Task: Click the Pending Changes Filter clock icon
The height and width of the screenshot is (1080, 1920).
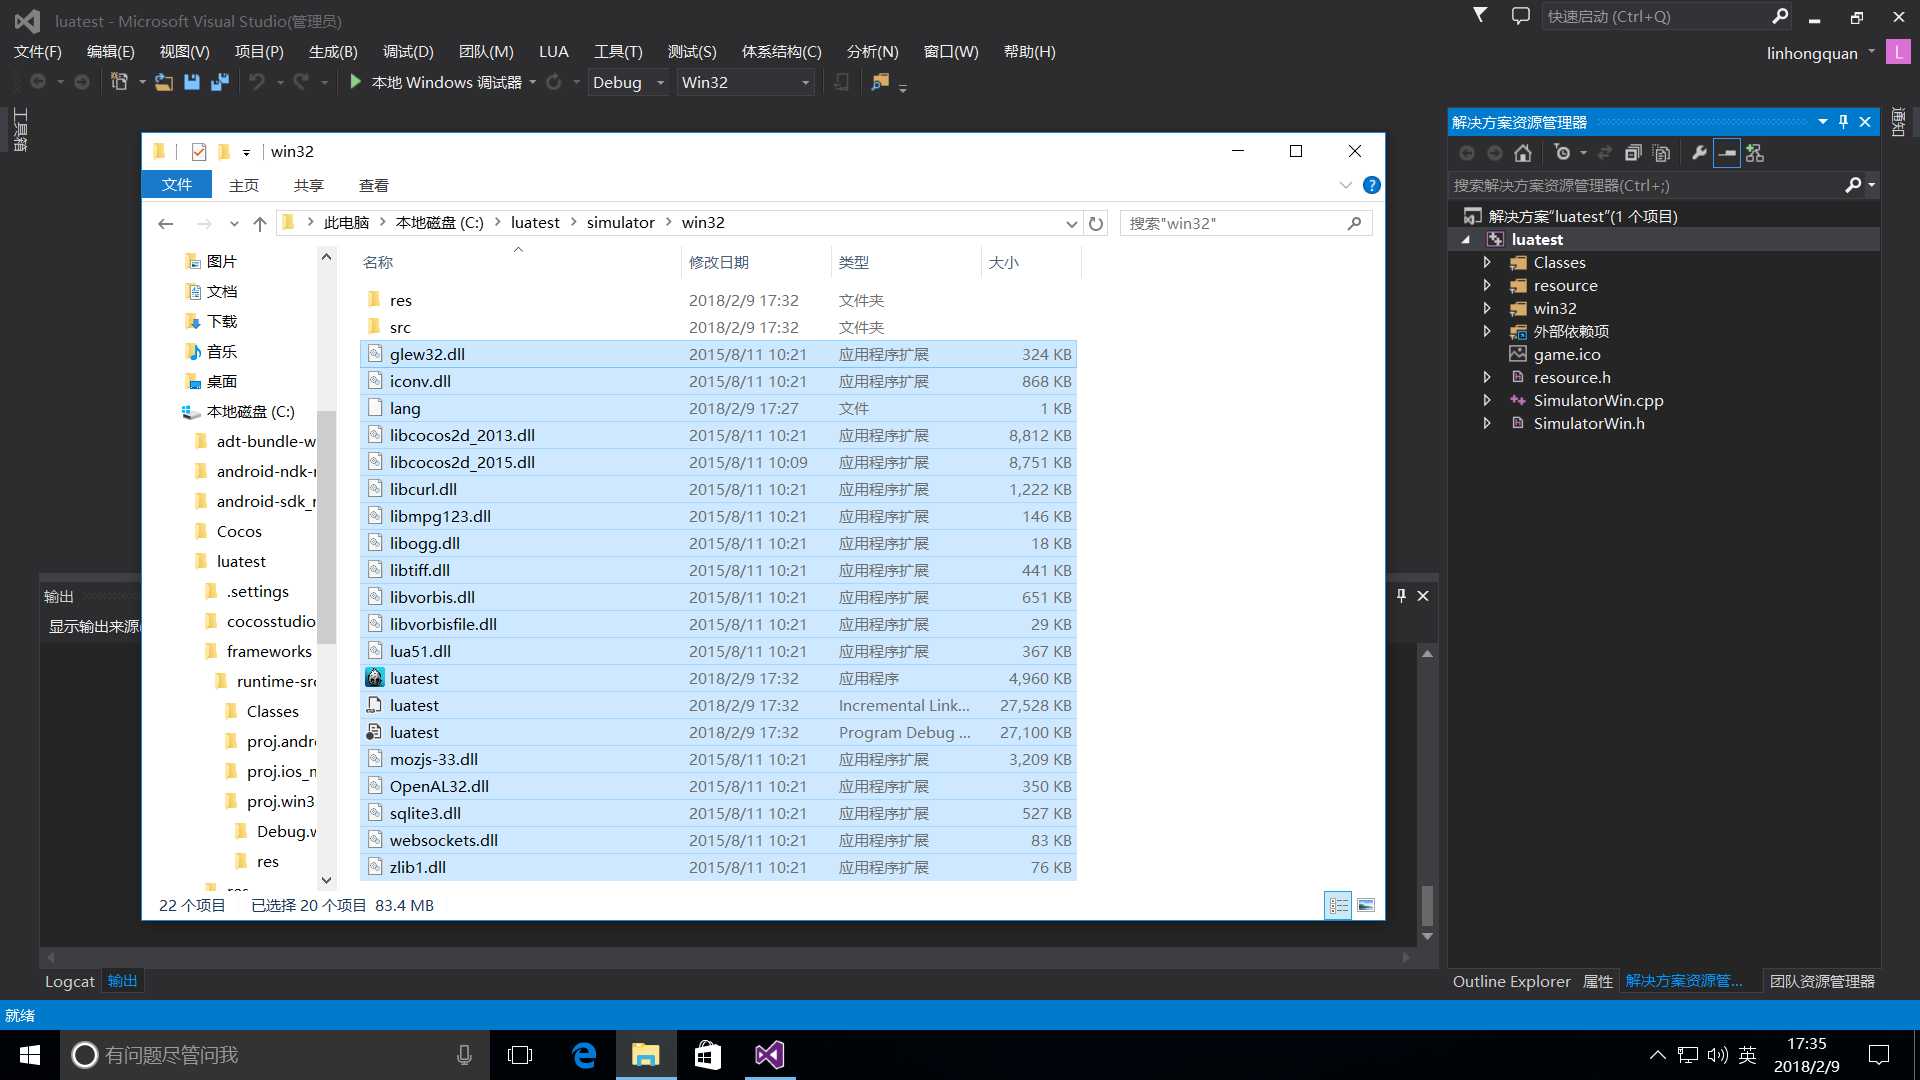Action: tap(1562, 153)
